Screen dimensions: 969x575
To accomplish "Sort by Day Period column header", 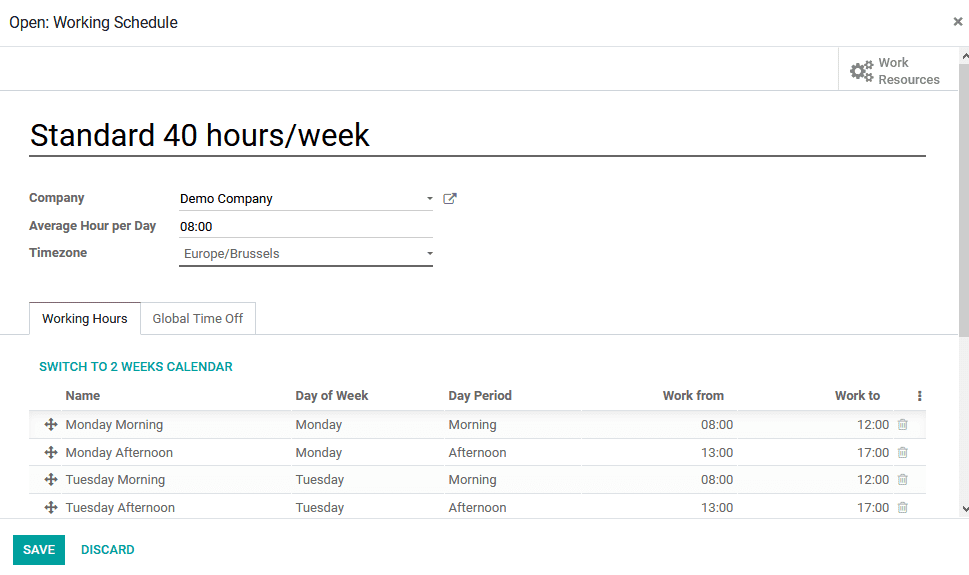I will tap(480, 396).
